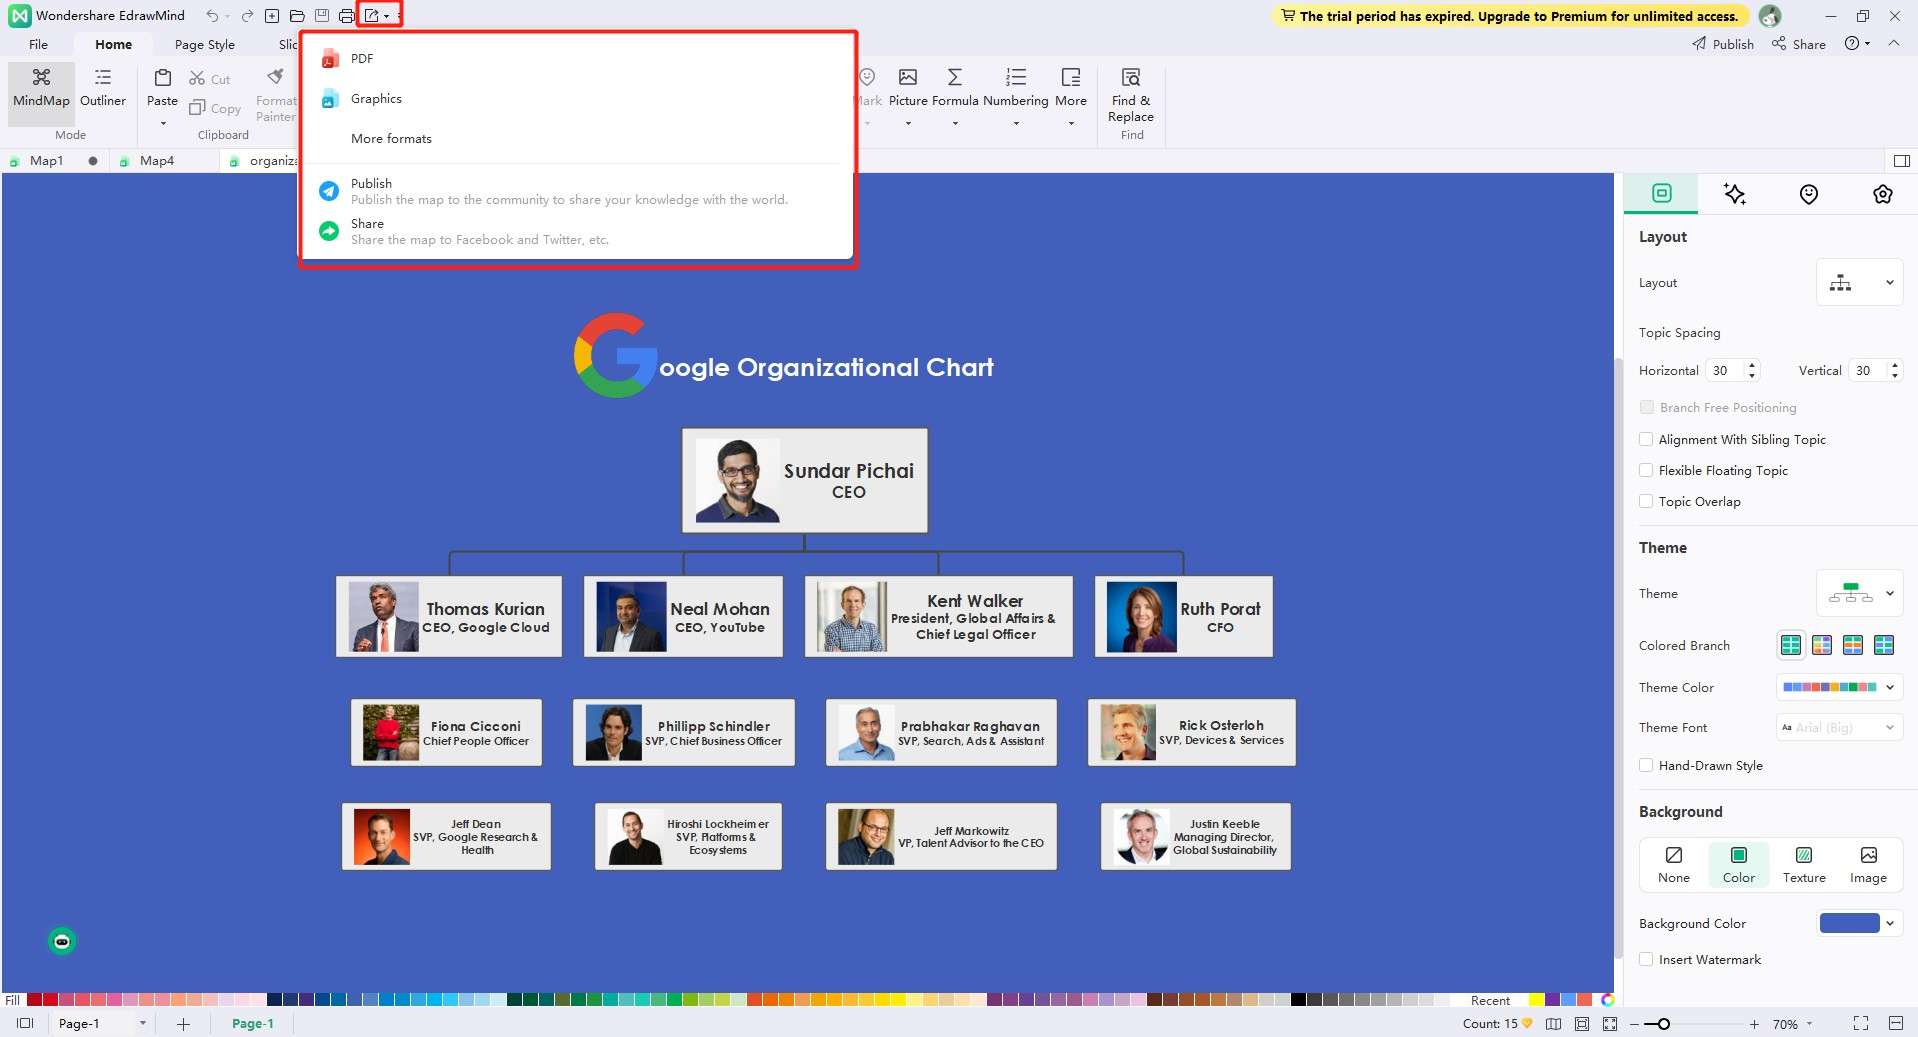1918x1037 pixels.
Task: Export the map as PDF
Action: tap(362, 58)
